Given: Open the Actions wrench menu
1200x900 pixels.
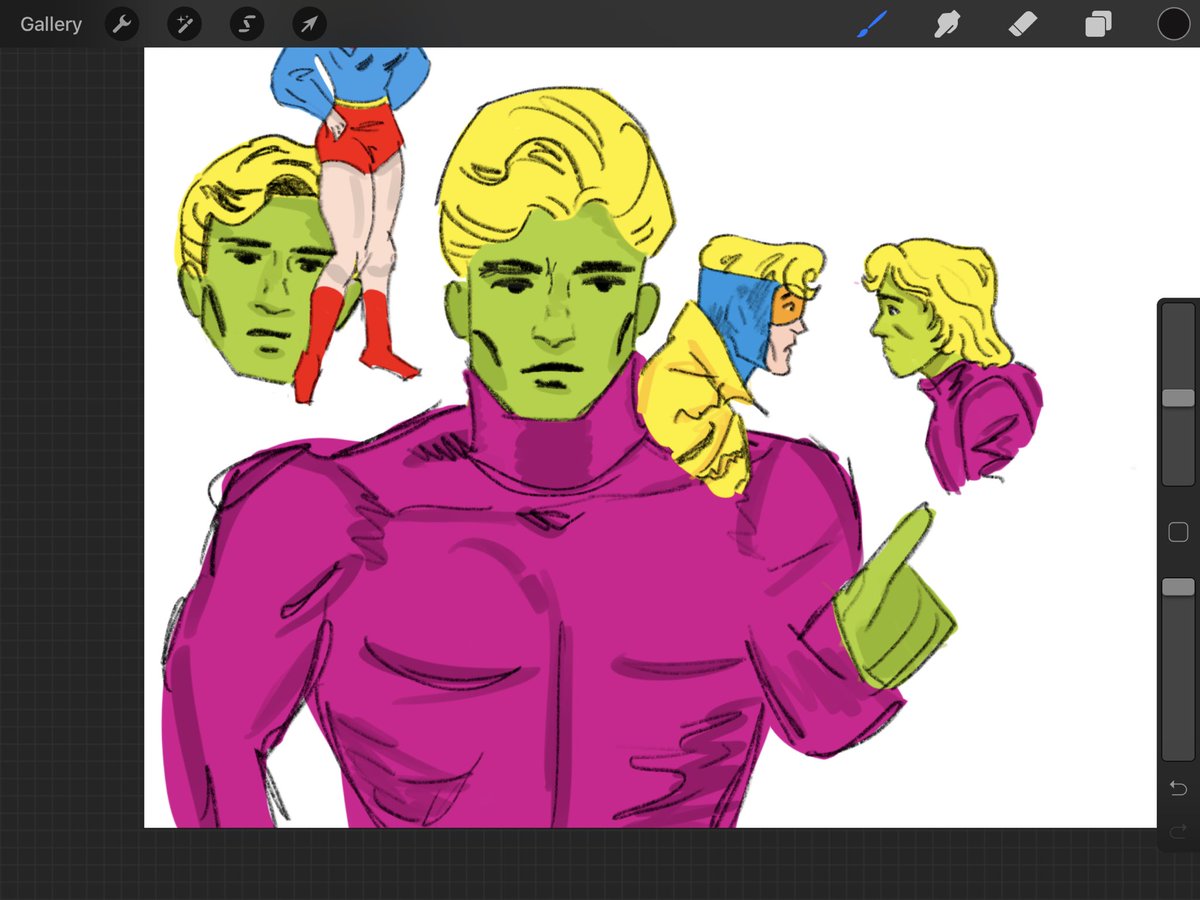Looking at the screenshot, I should point(122,23).
